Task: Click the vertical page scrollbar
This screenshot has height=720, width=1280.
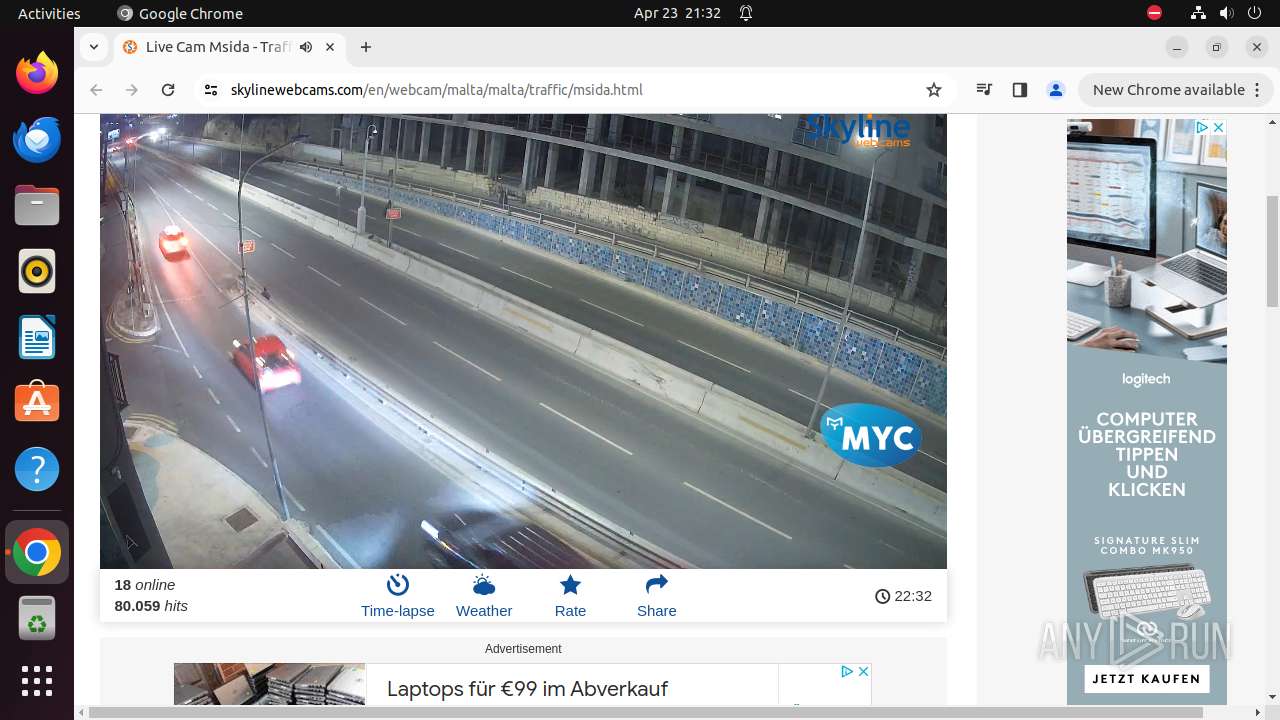Action: tap(1272, 250)
